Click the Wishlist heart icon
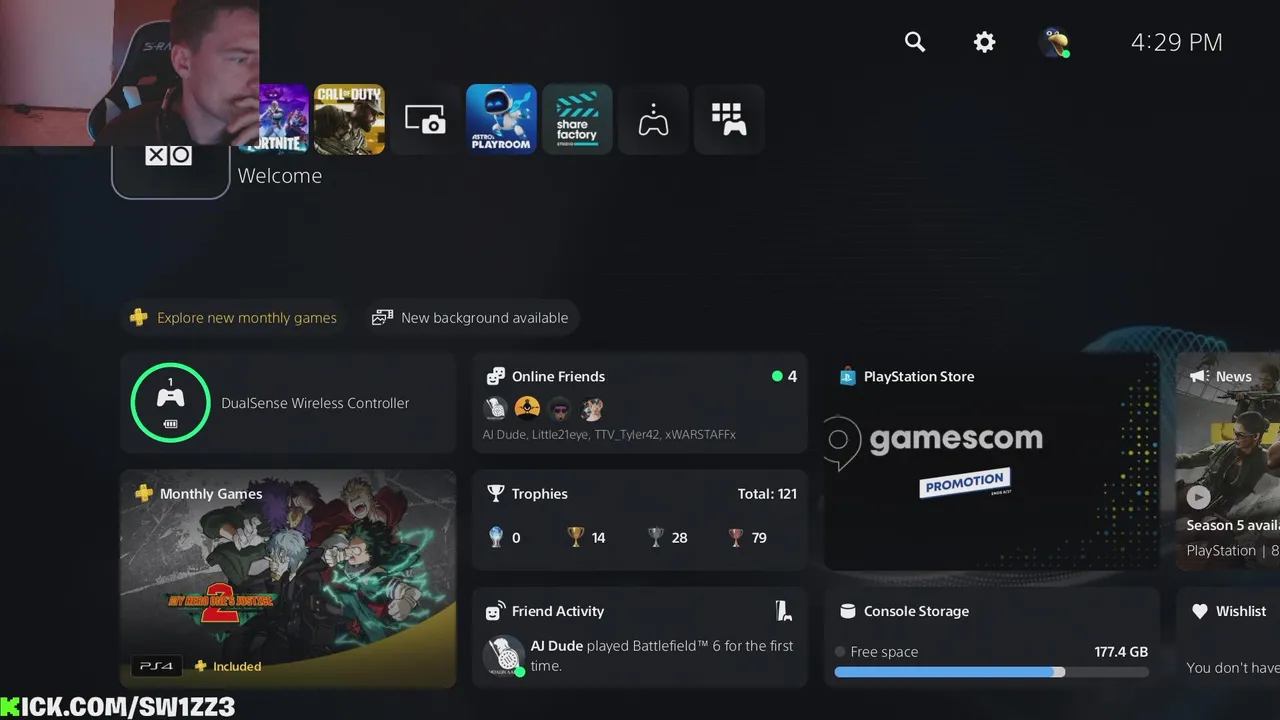This screenshot has width=1280, height=720. click(1200, 611)
